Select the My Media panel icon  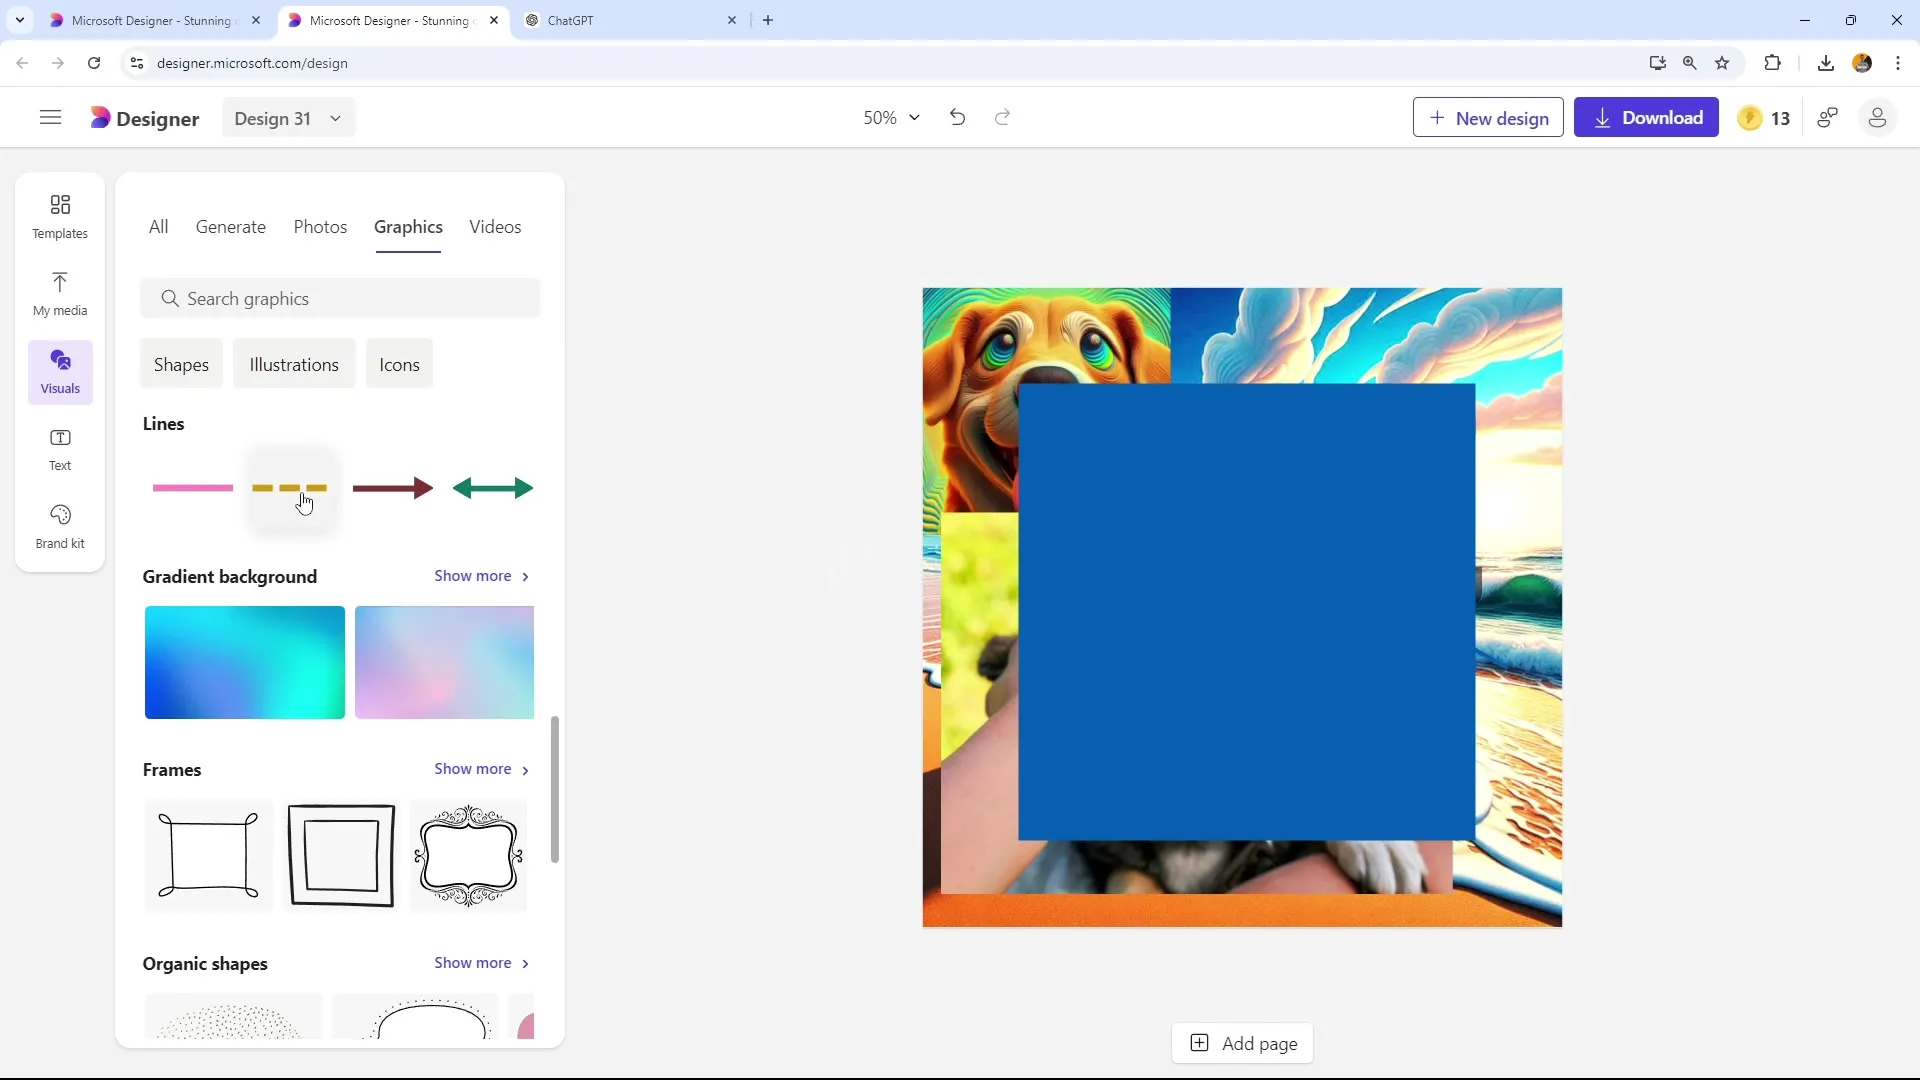[x=59, y=291]
